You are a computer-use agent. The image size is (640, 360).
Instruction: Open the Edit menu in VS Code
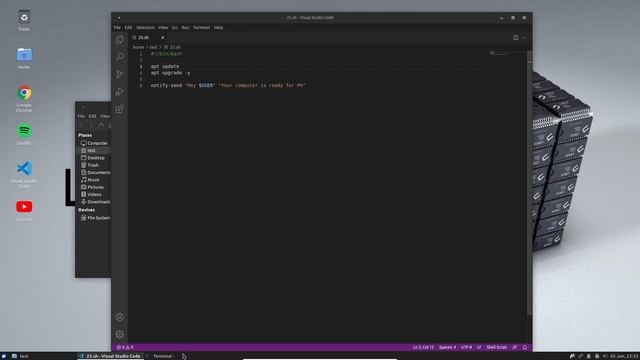point(128,27)
